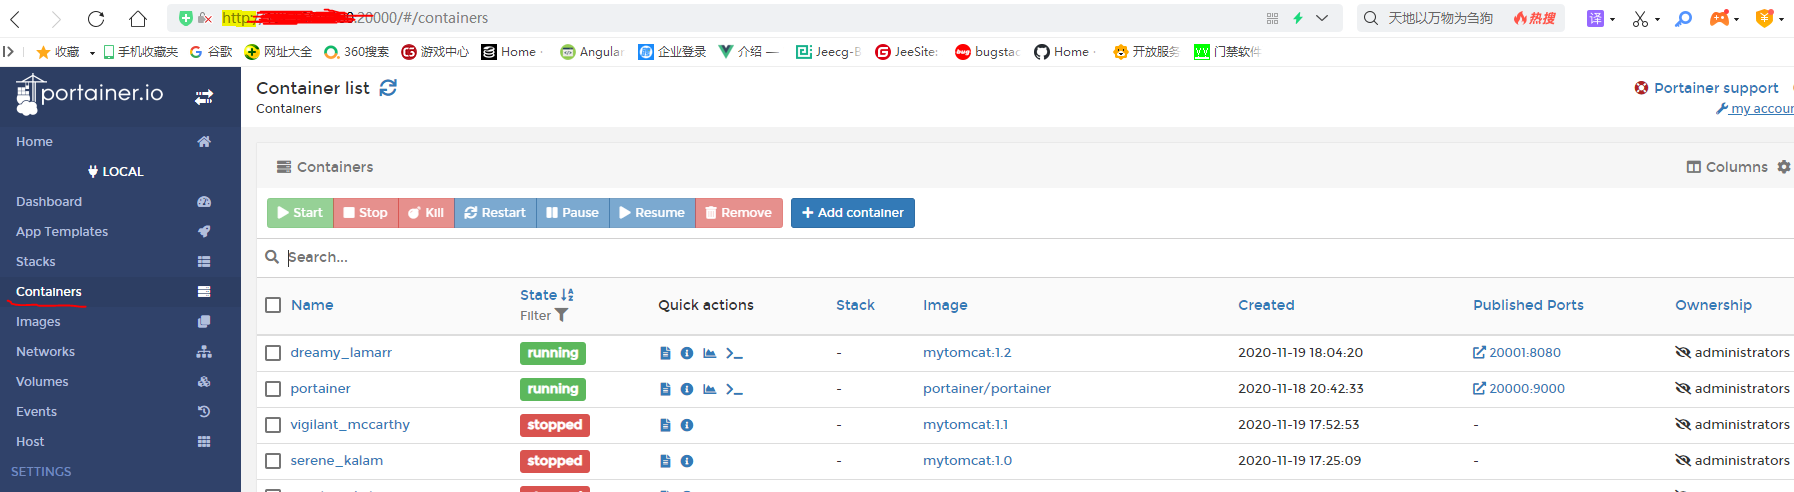
Task: Expand the browser address bar dropdown arrow
Action: point(1322,18)
